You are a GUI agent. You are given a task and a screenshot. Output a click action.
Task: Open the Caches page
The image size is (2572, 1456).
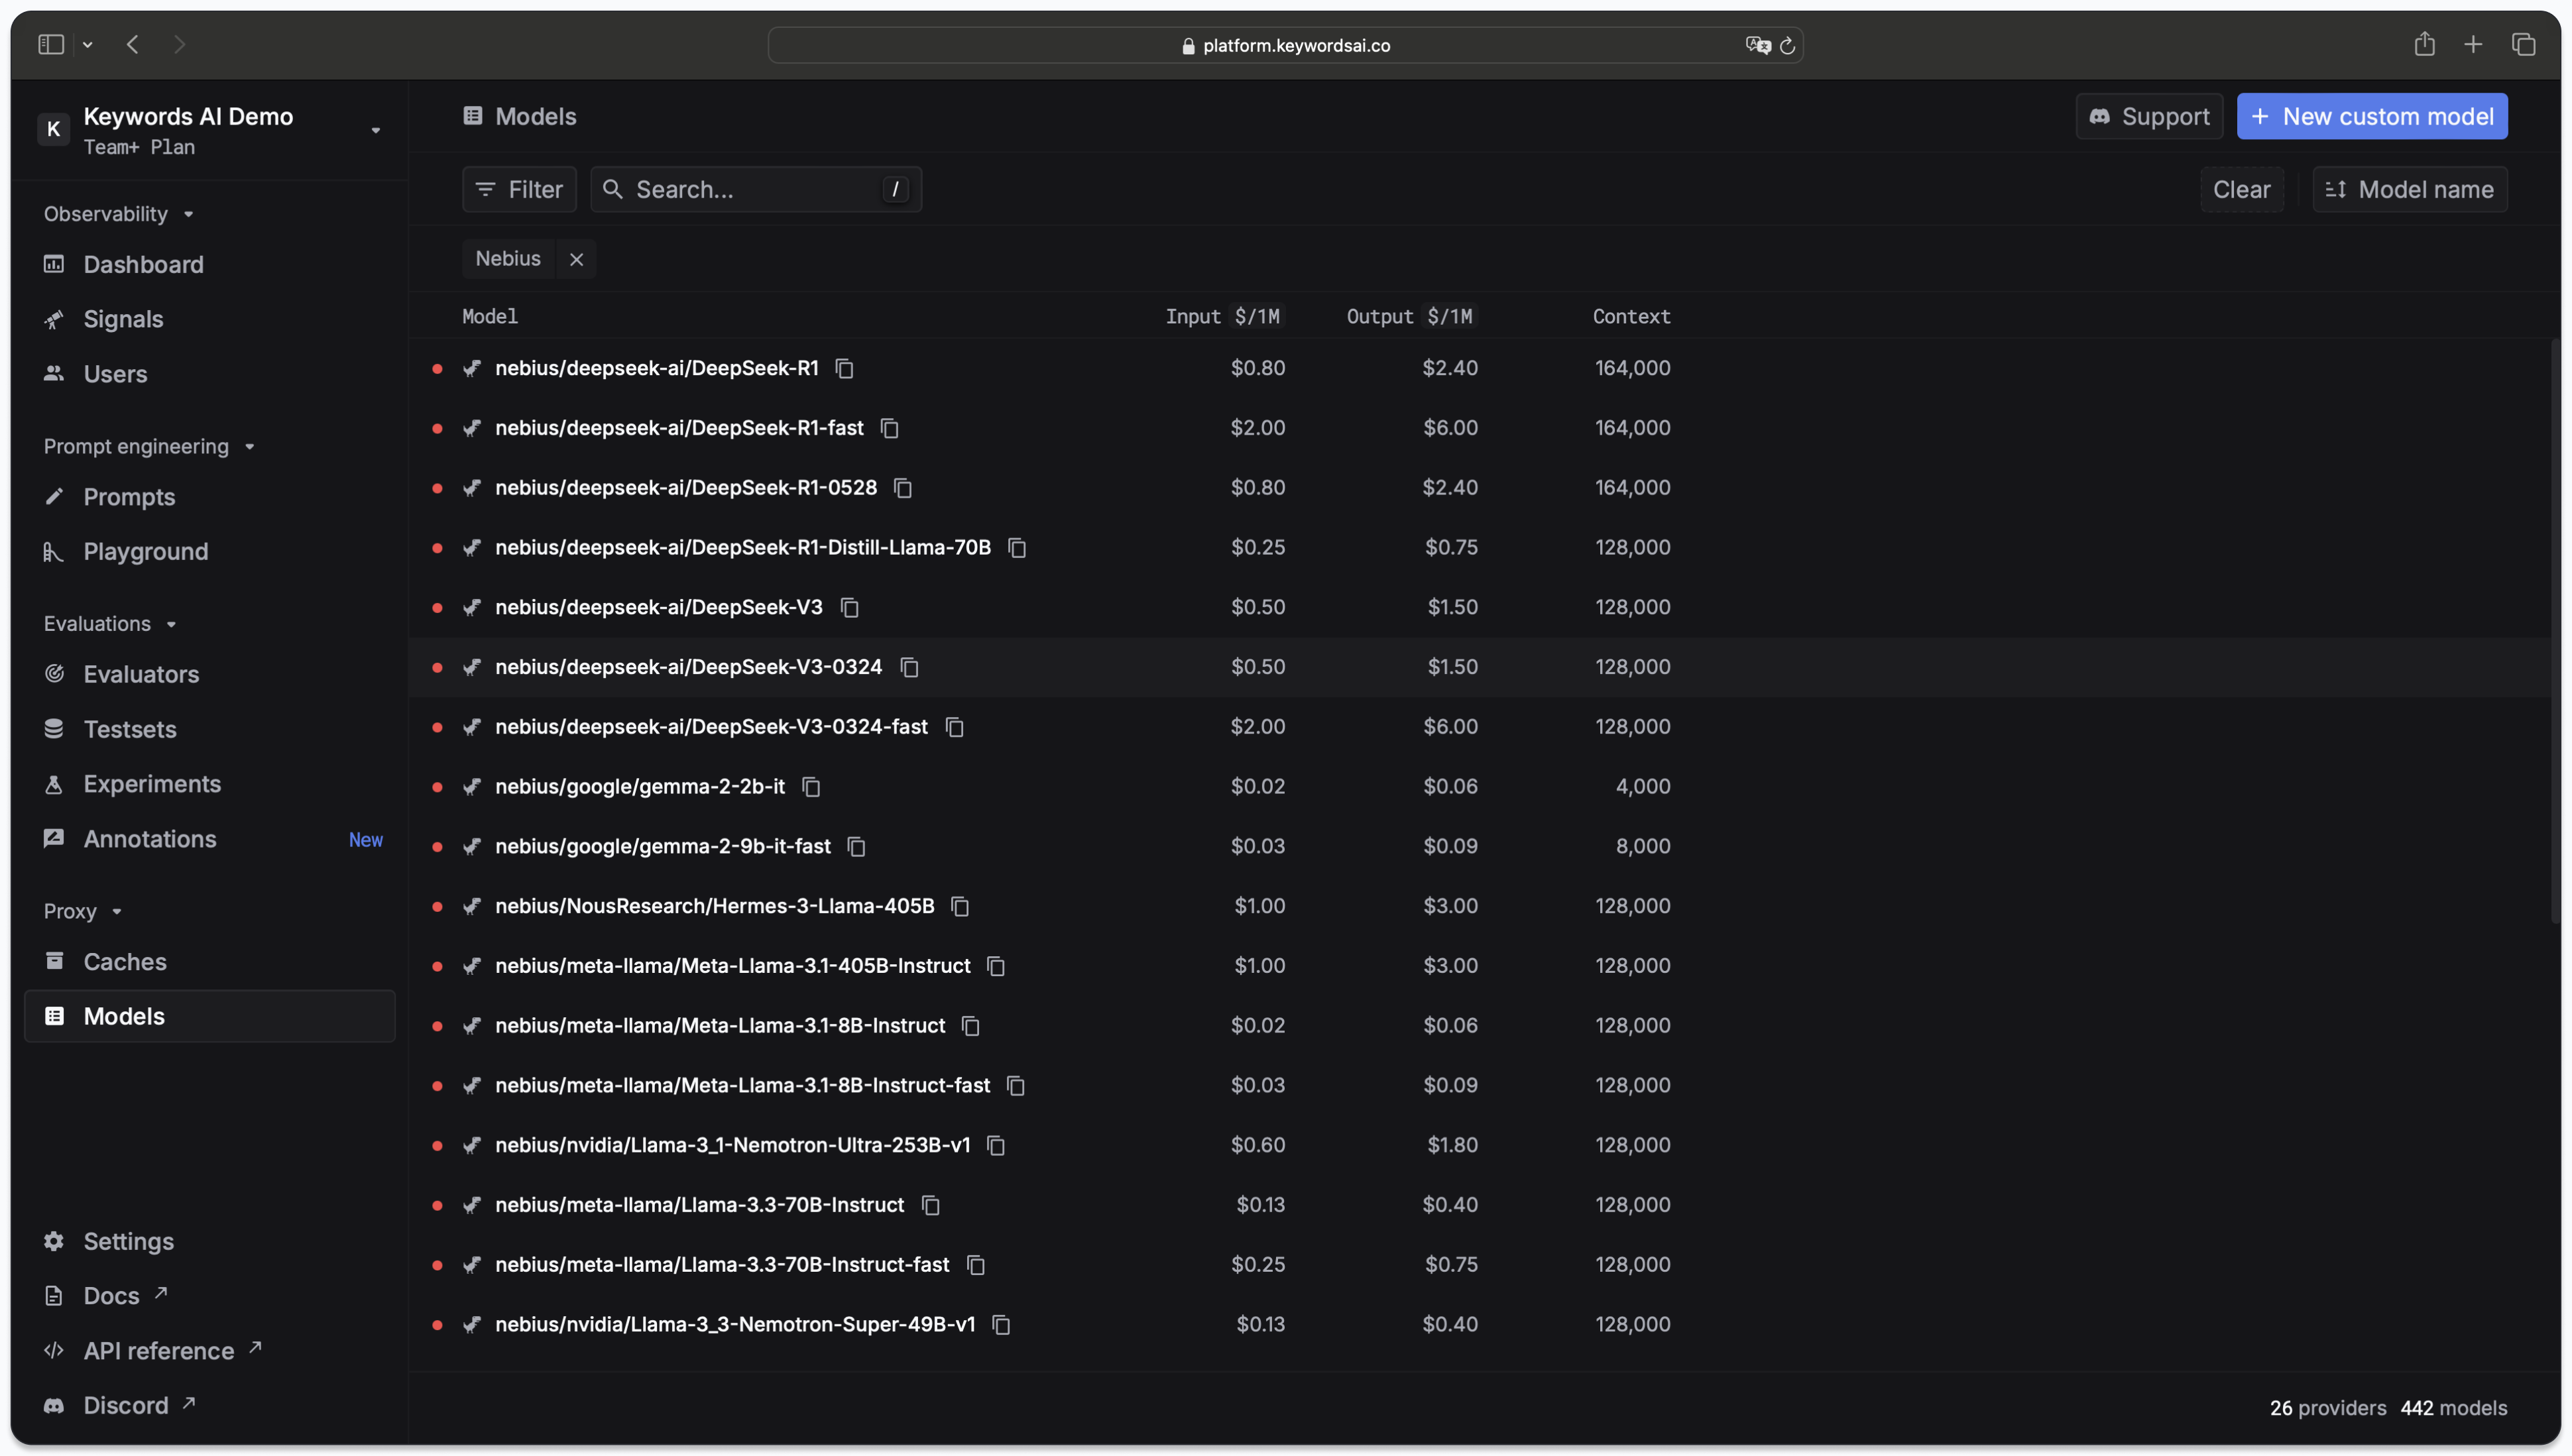click(210, 962)
